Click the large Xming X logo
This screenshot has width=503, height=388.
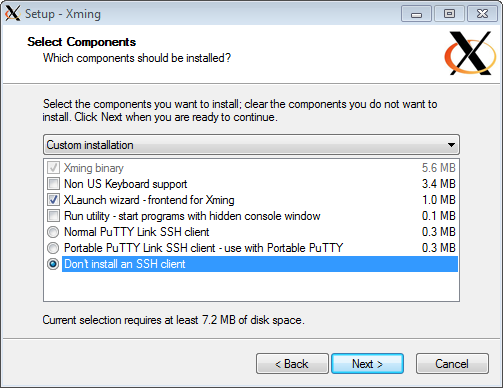click(470, 53)
